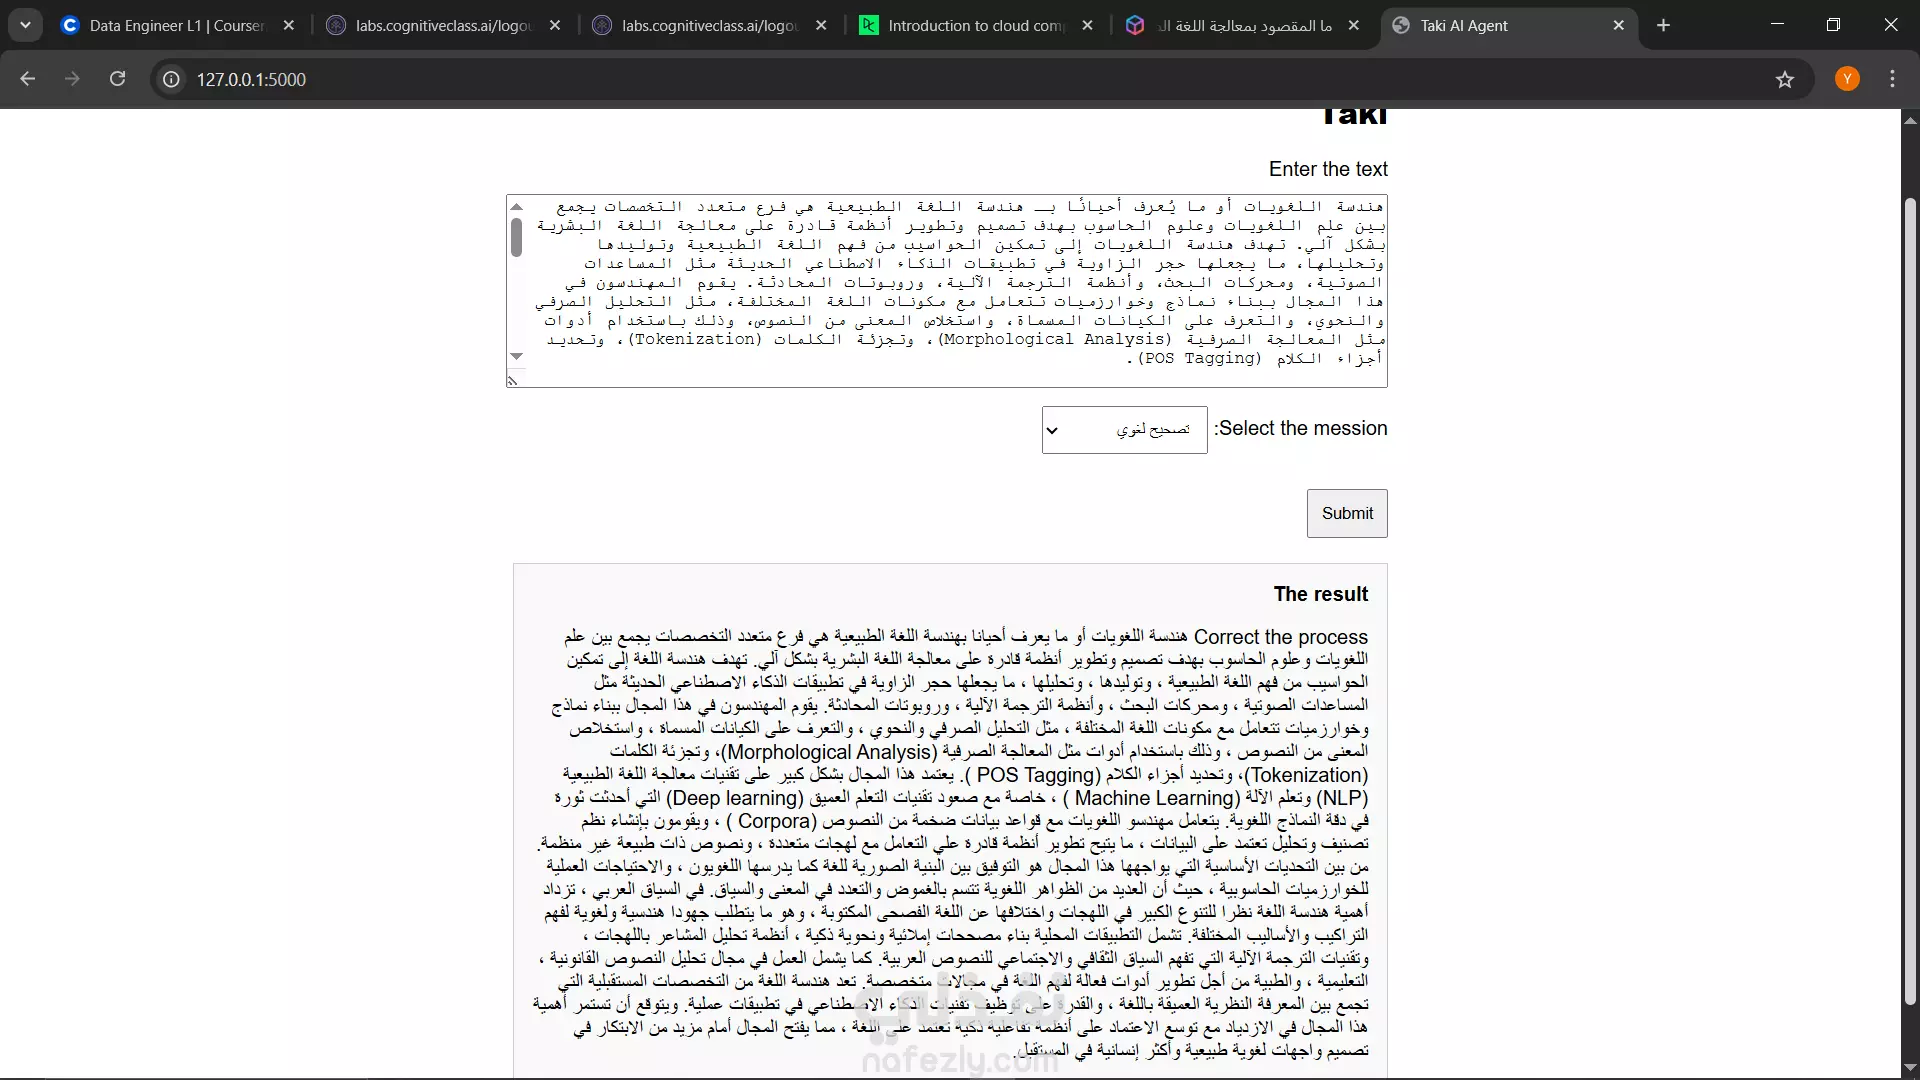Click the Coursera favicon on first tab

tap(70, 26)
